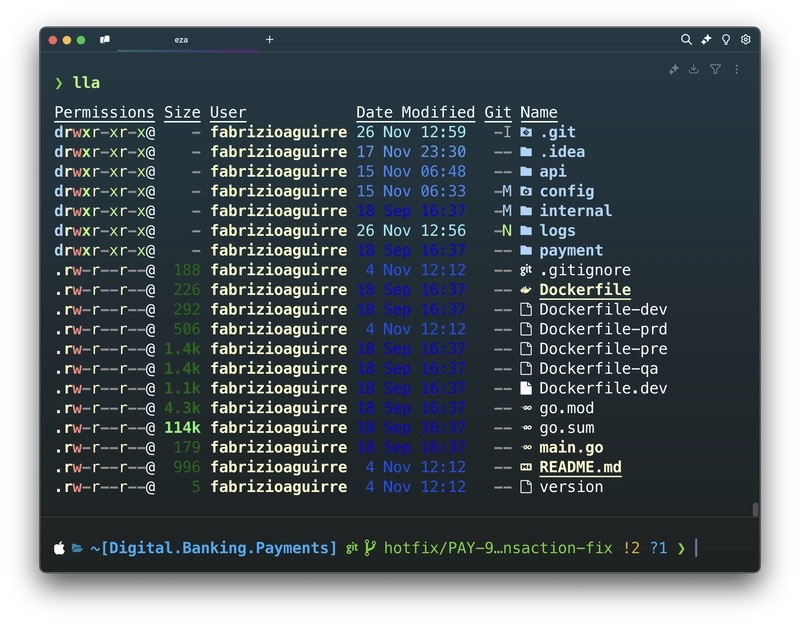This screenshot has width=800, height=625.
Task: Add a new tab with plus button
Action: (269, 39)
